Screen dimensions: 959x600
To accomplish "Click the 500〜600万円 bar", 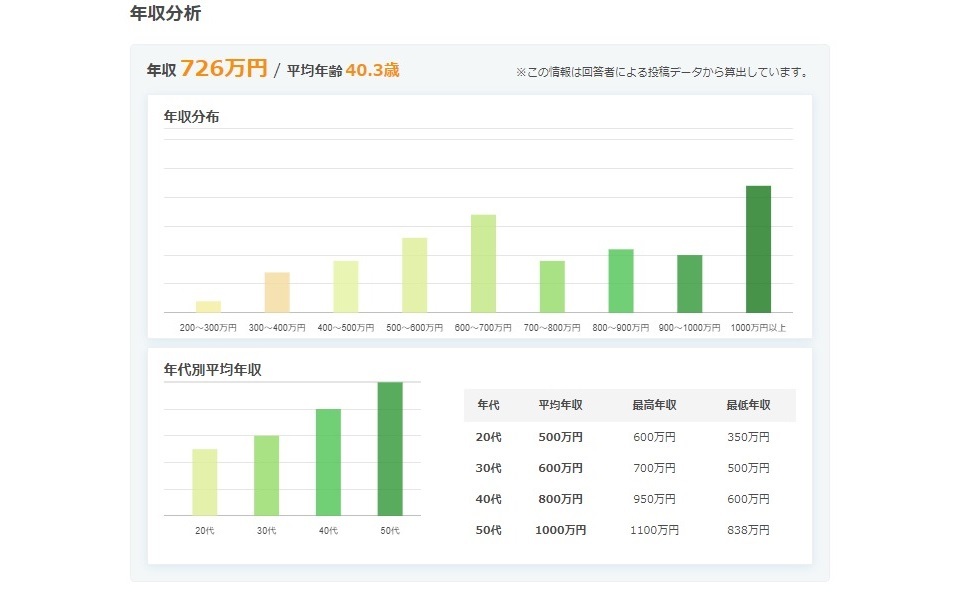I will pyautogui.click(x=414, y=275).
